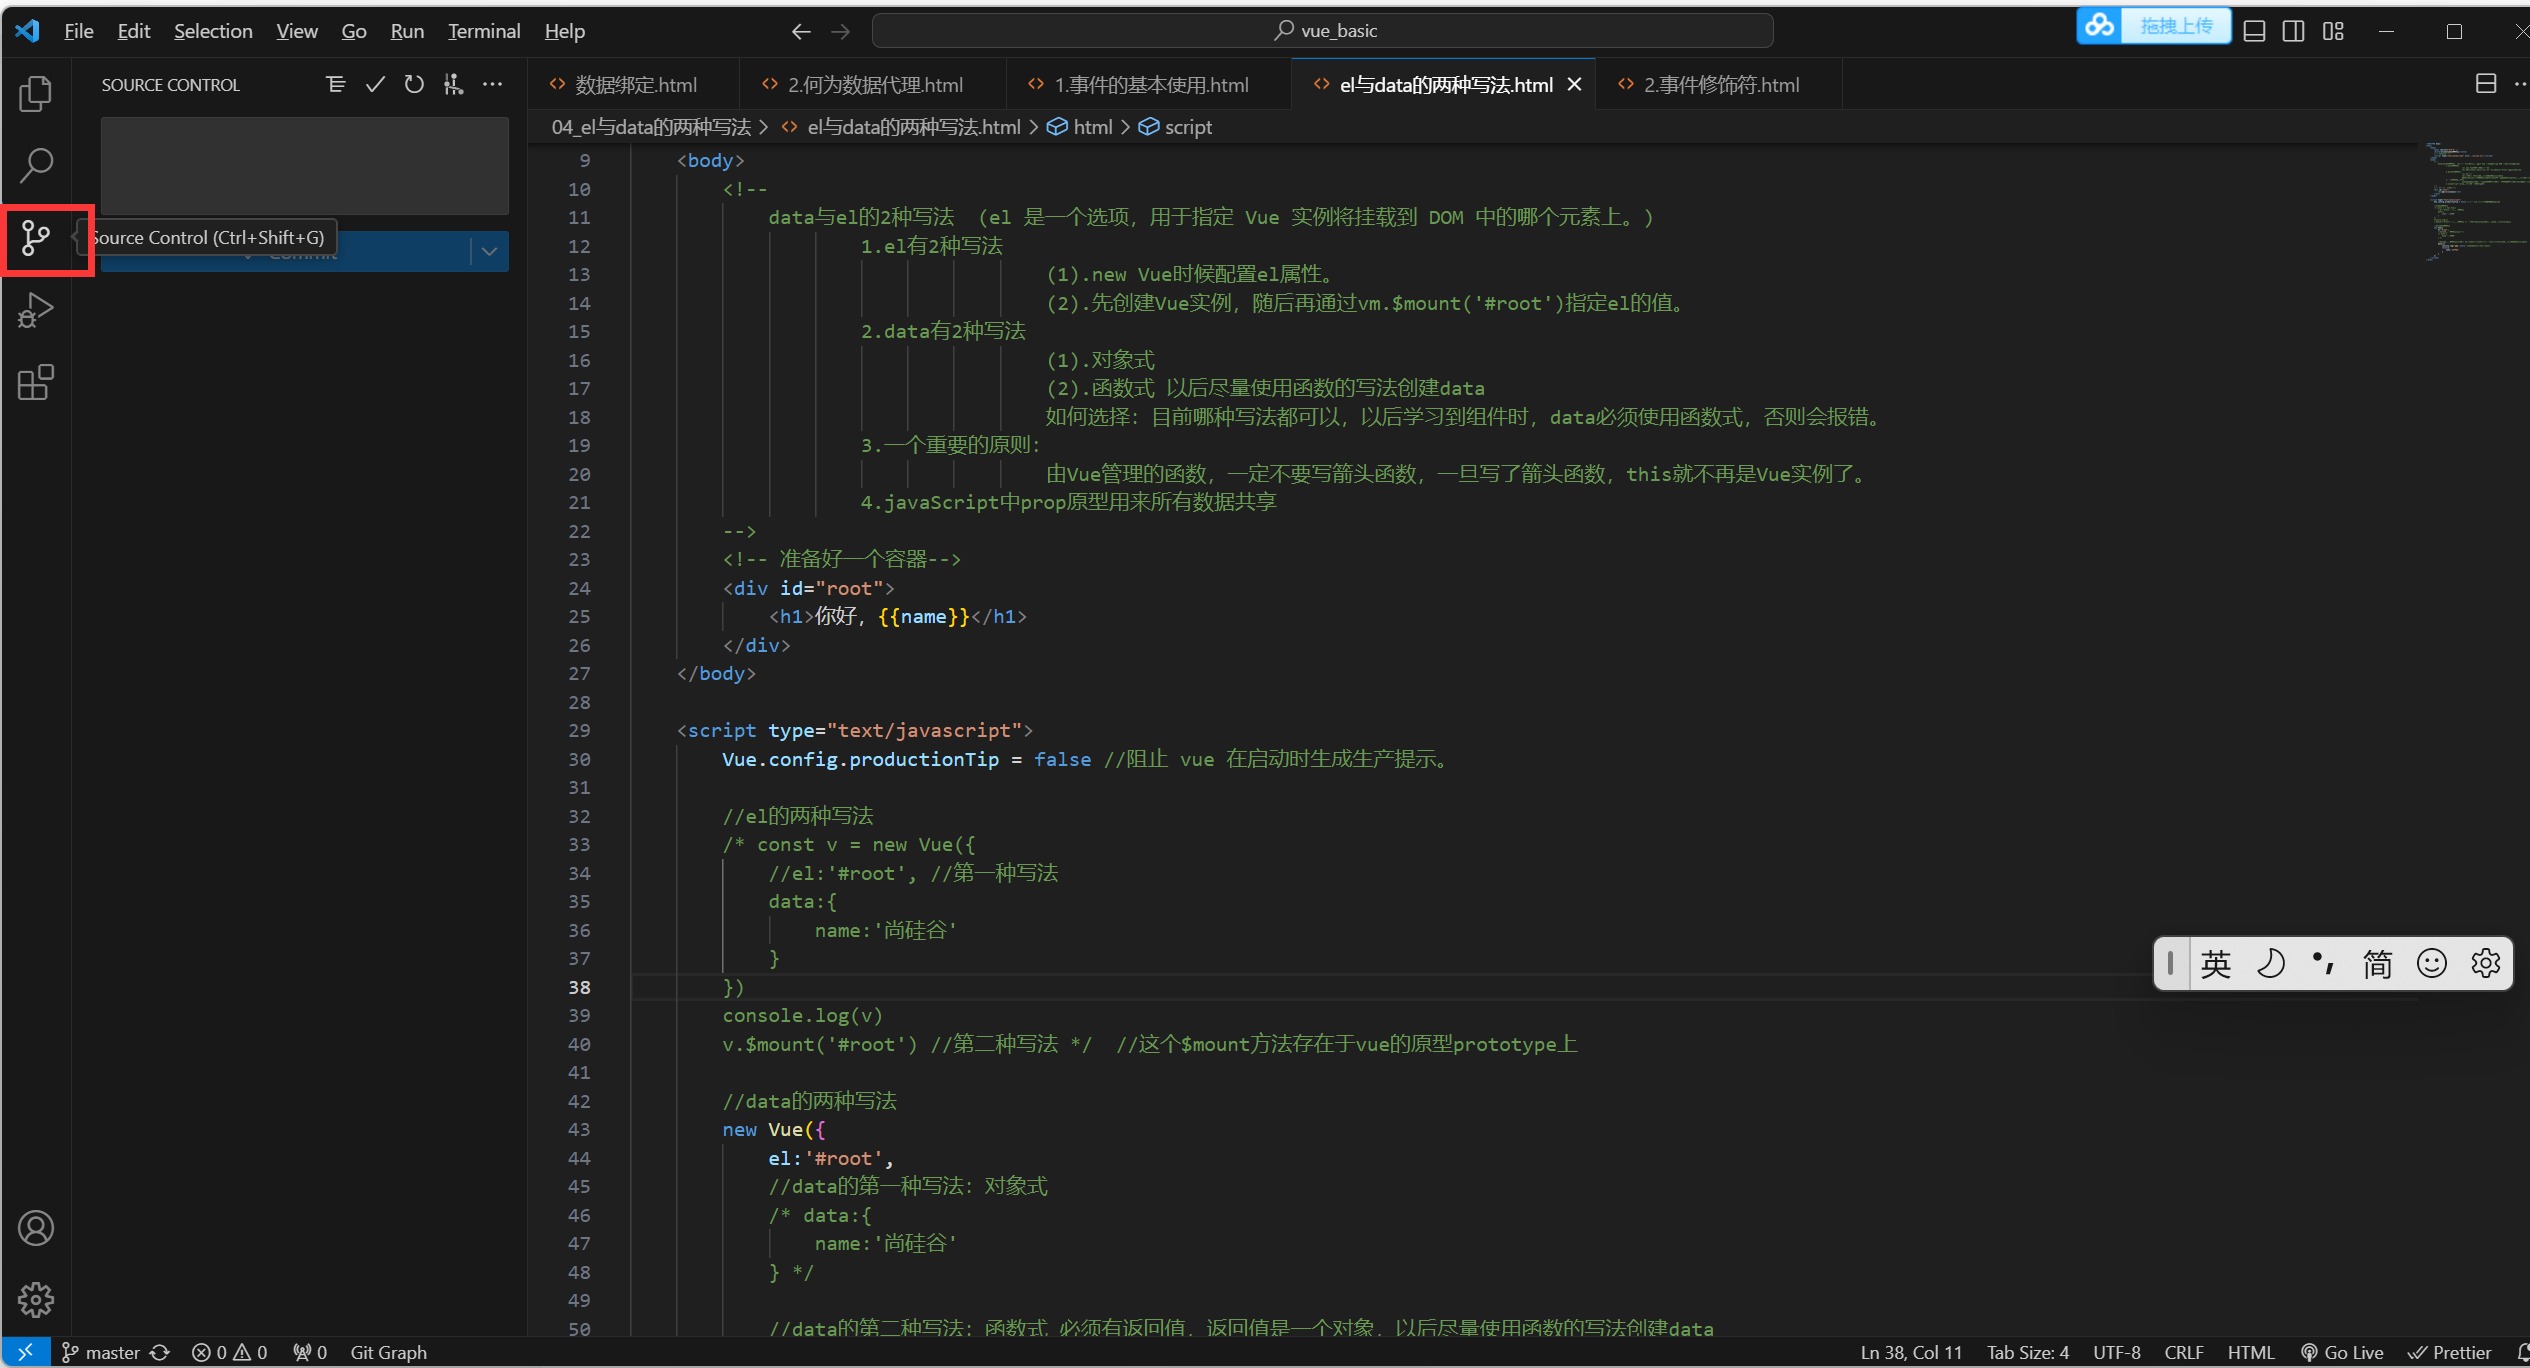This screenshot has height=1368, width=2530.
Task: Toggle IME half-moon width mode
Action: [x=2270, y=964]
